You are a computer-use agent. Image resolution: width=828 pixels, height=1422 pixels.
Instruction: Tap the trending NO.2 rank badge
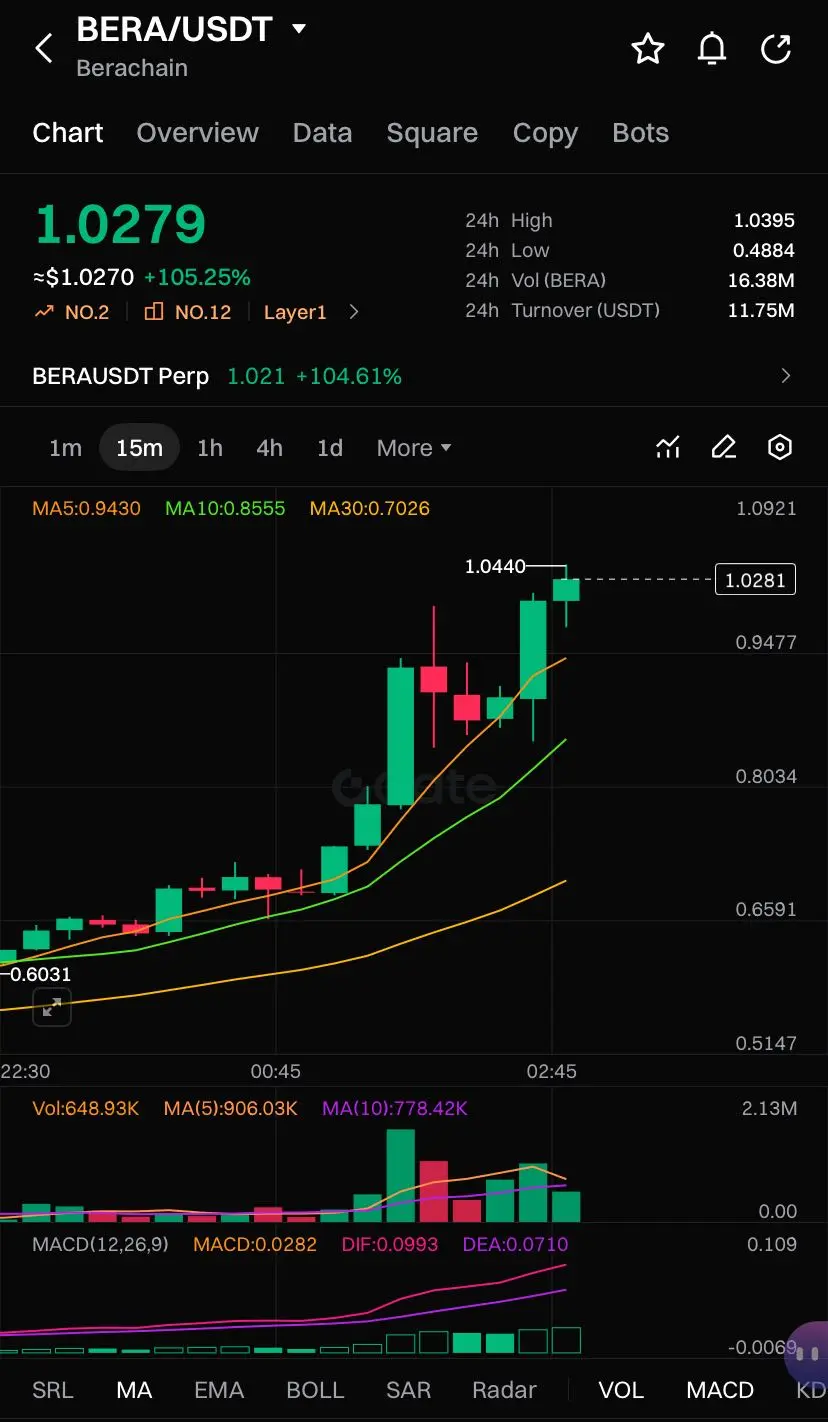(72, 312)
